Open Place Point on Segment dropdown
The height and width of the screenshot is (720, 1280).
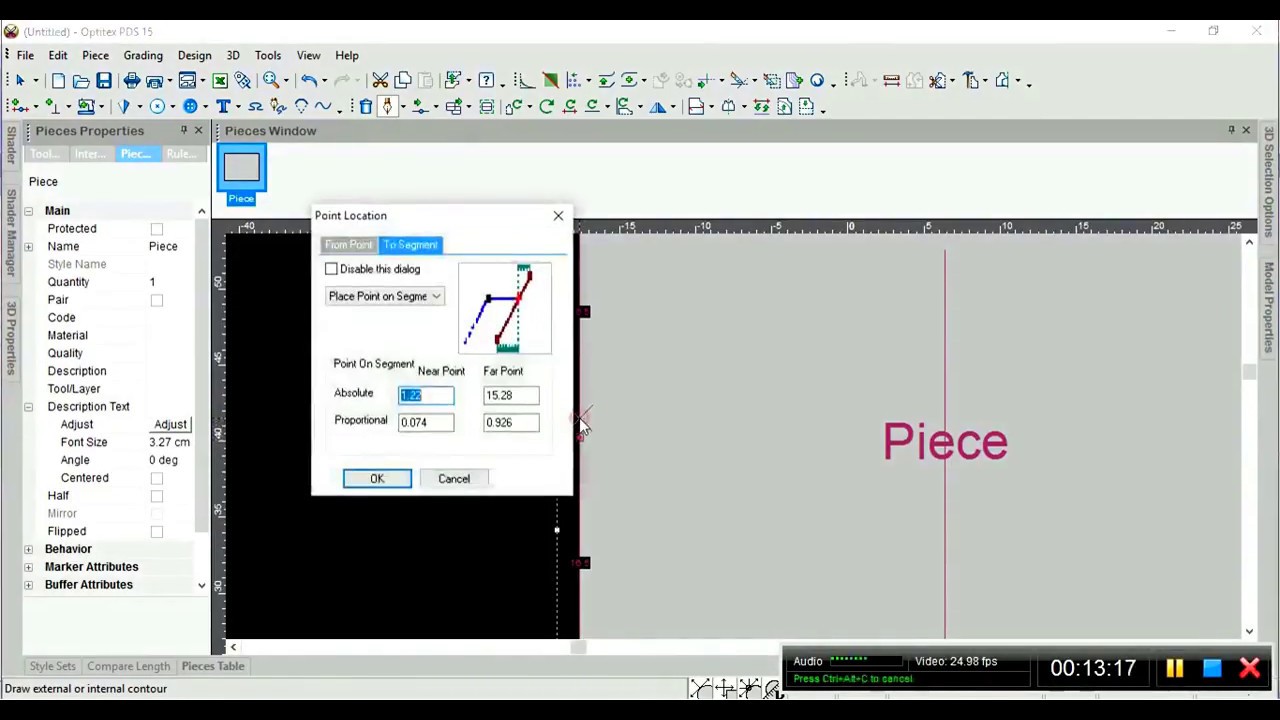click(x=385, y=296)
